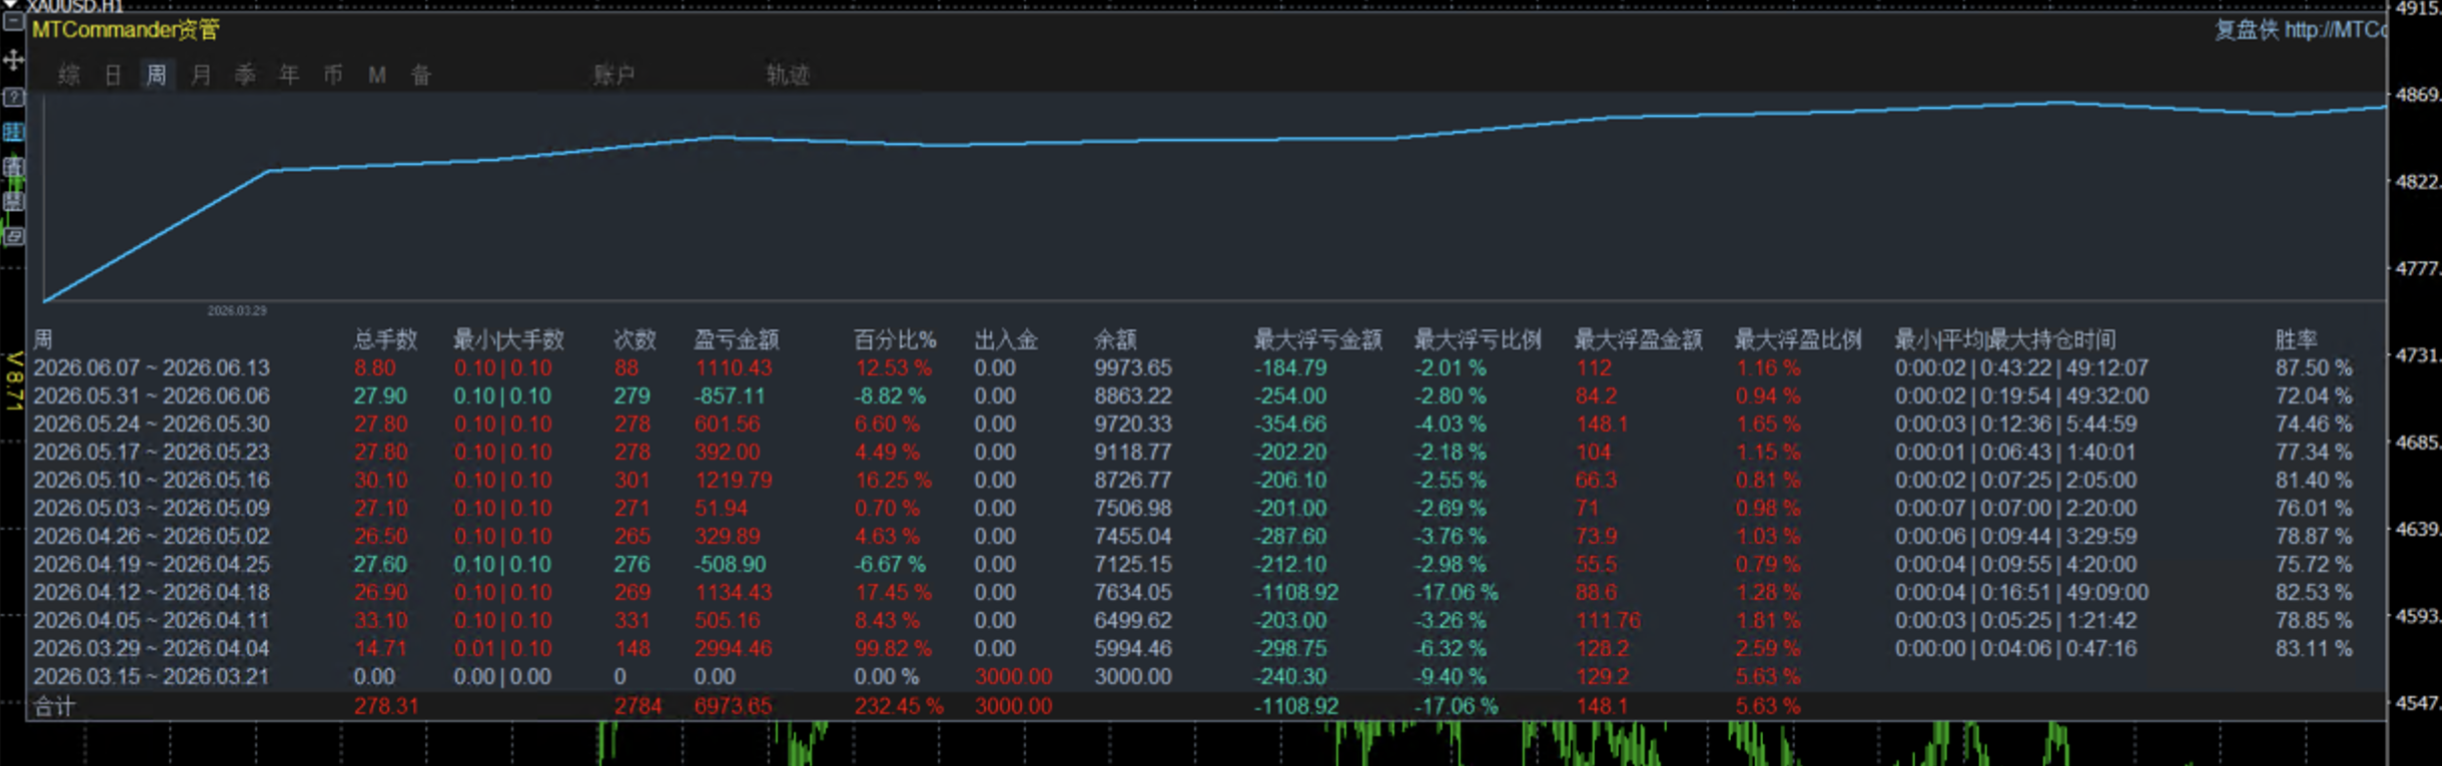This screenshot has width=2442, height=766.
Task: Click the 余额 column header
Action: (x=1115, y=340)
